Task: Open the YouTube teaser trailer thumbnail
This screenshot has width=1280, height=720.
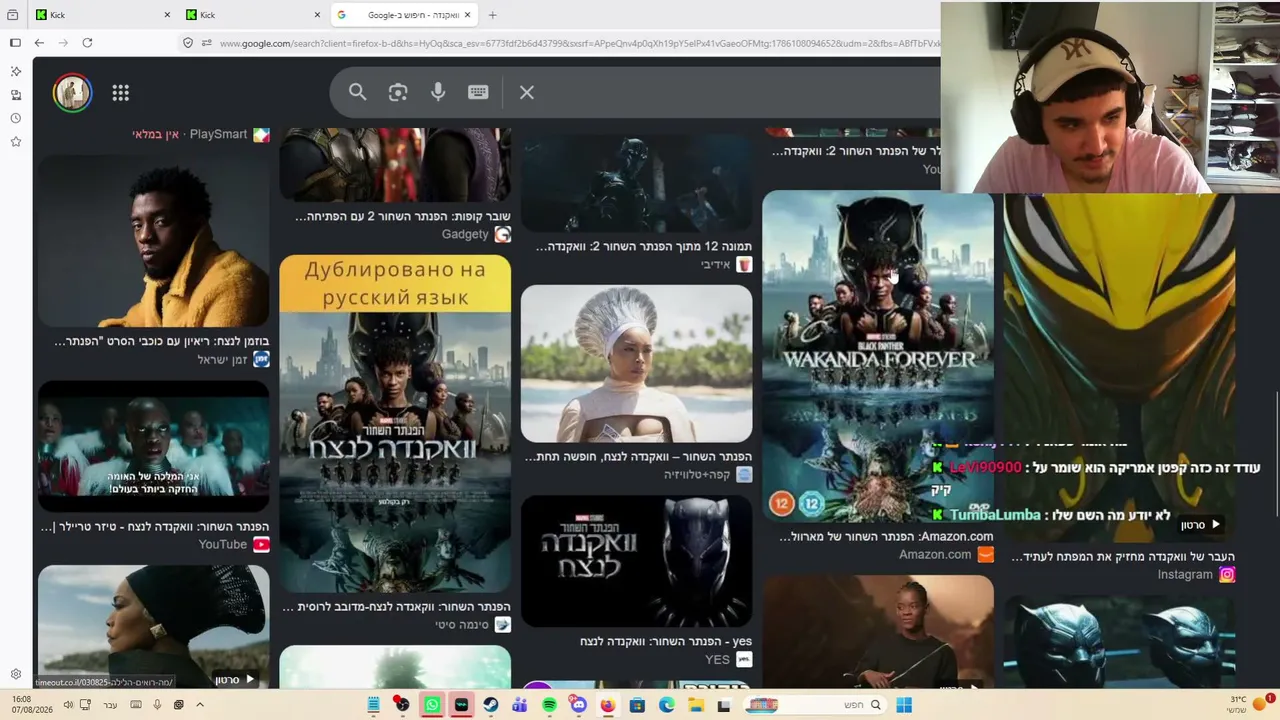Action: point(154,447)
